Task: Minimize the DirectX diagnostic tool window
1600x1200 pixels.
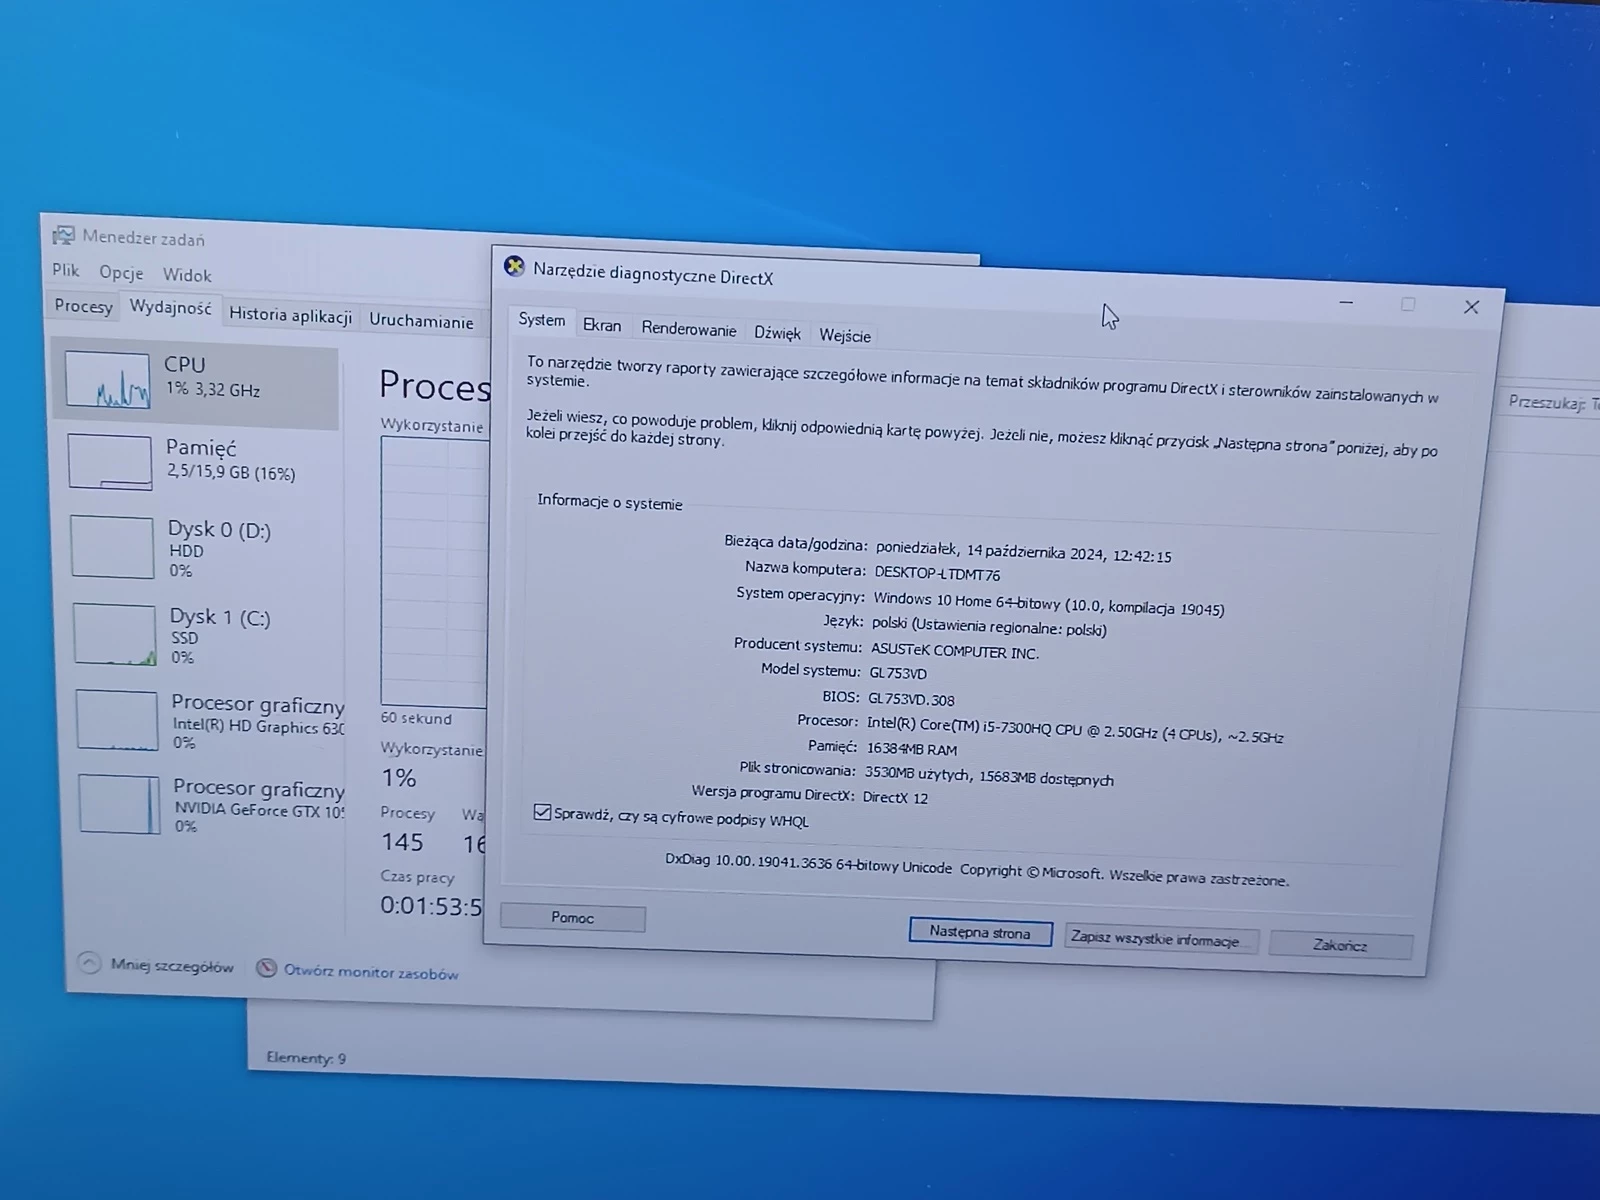Action: click(1347, 302)
